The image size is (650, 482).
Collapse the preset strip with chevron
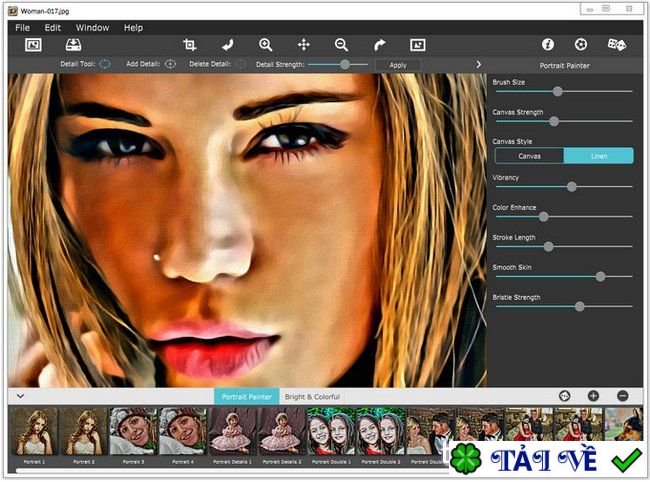click(21, 397)
